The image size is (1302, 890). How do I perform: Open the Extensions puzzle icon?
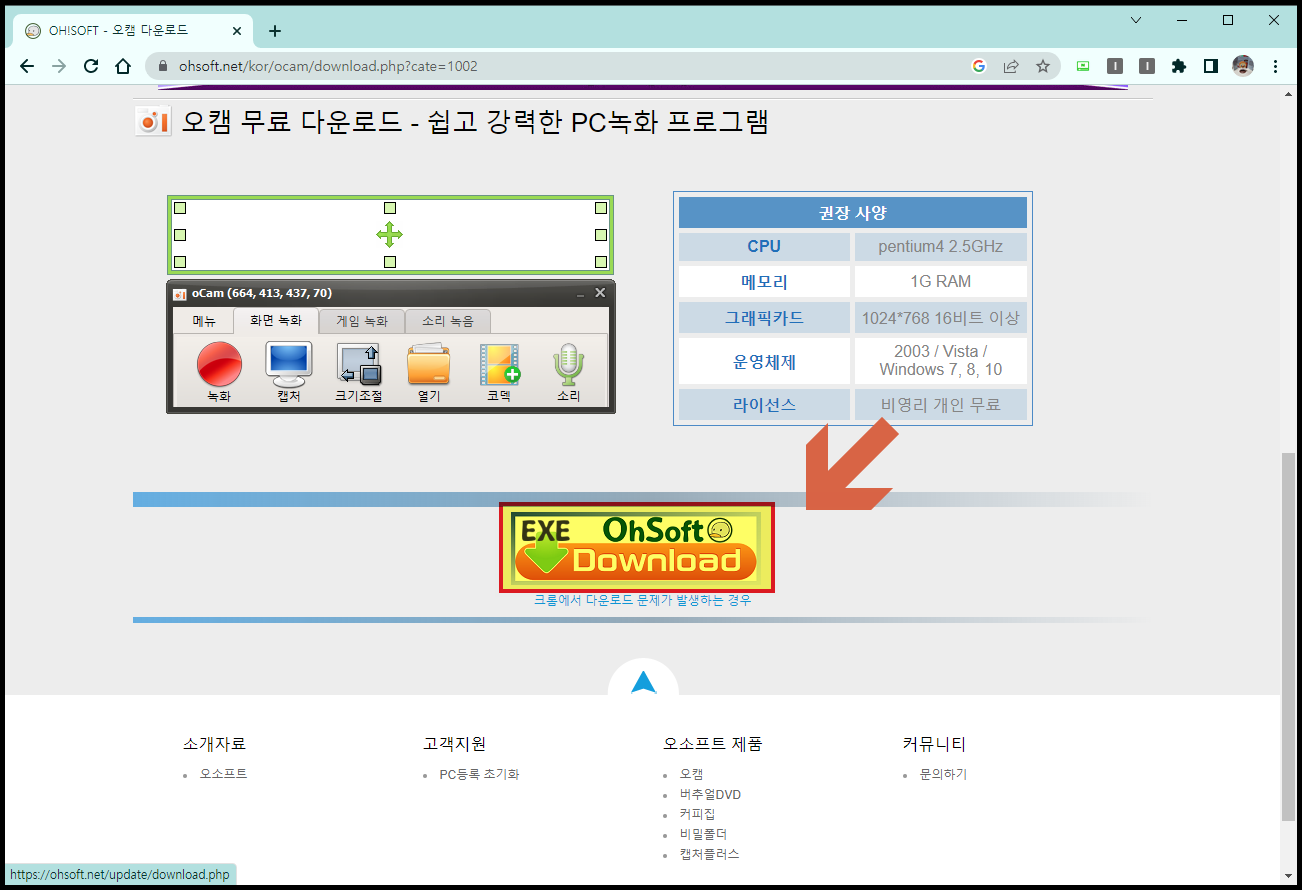pos(1179,66)
